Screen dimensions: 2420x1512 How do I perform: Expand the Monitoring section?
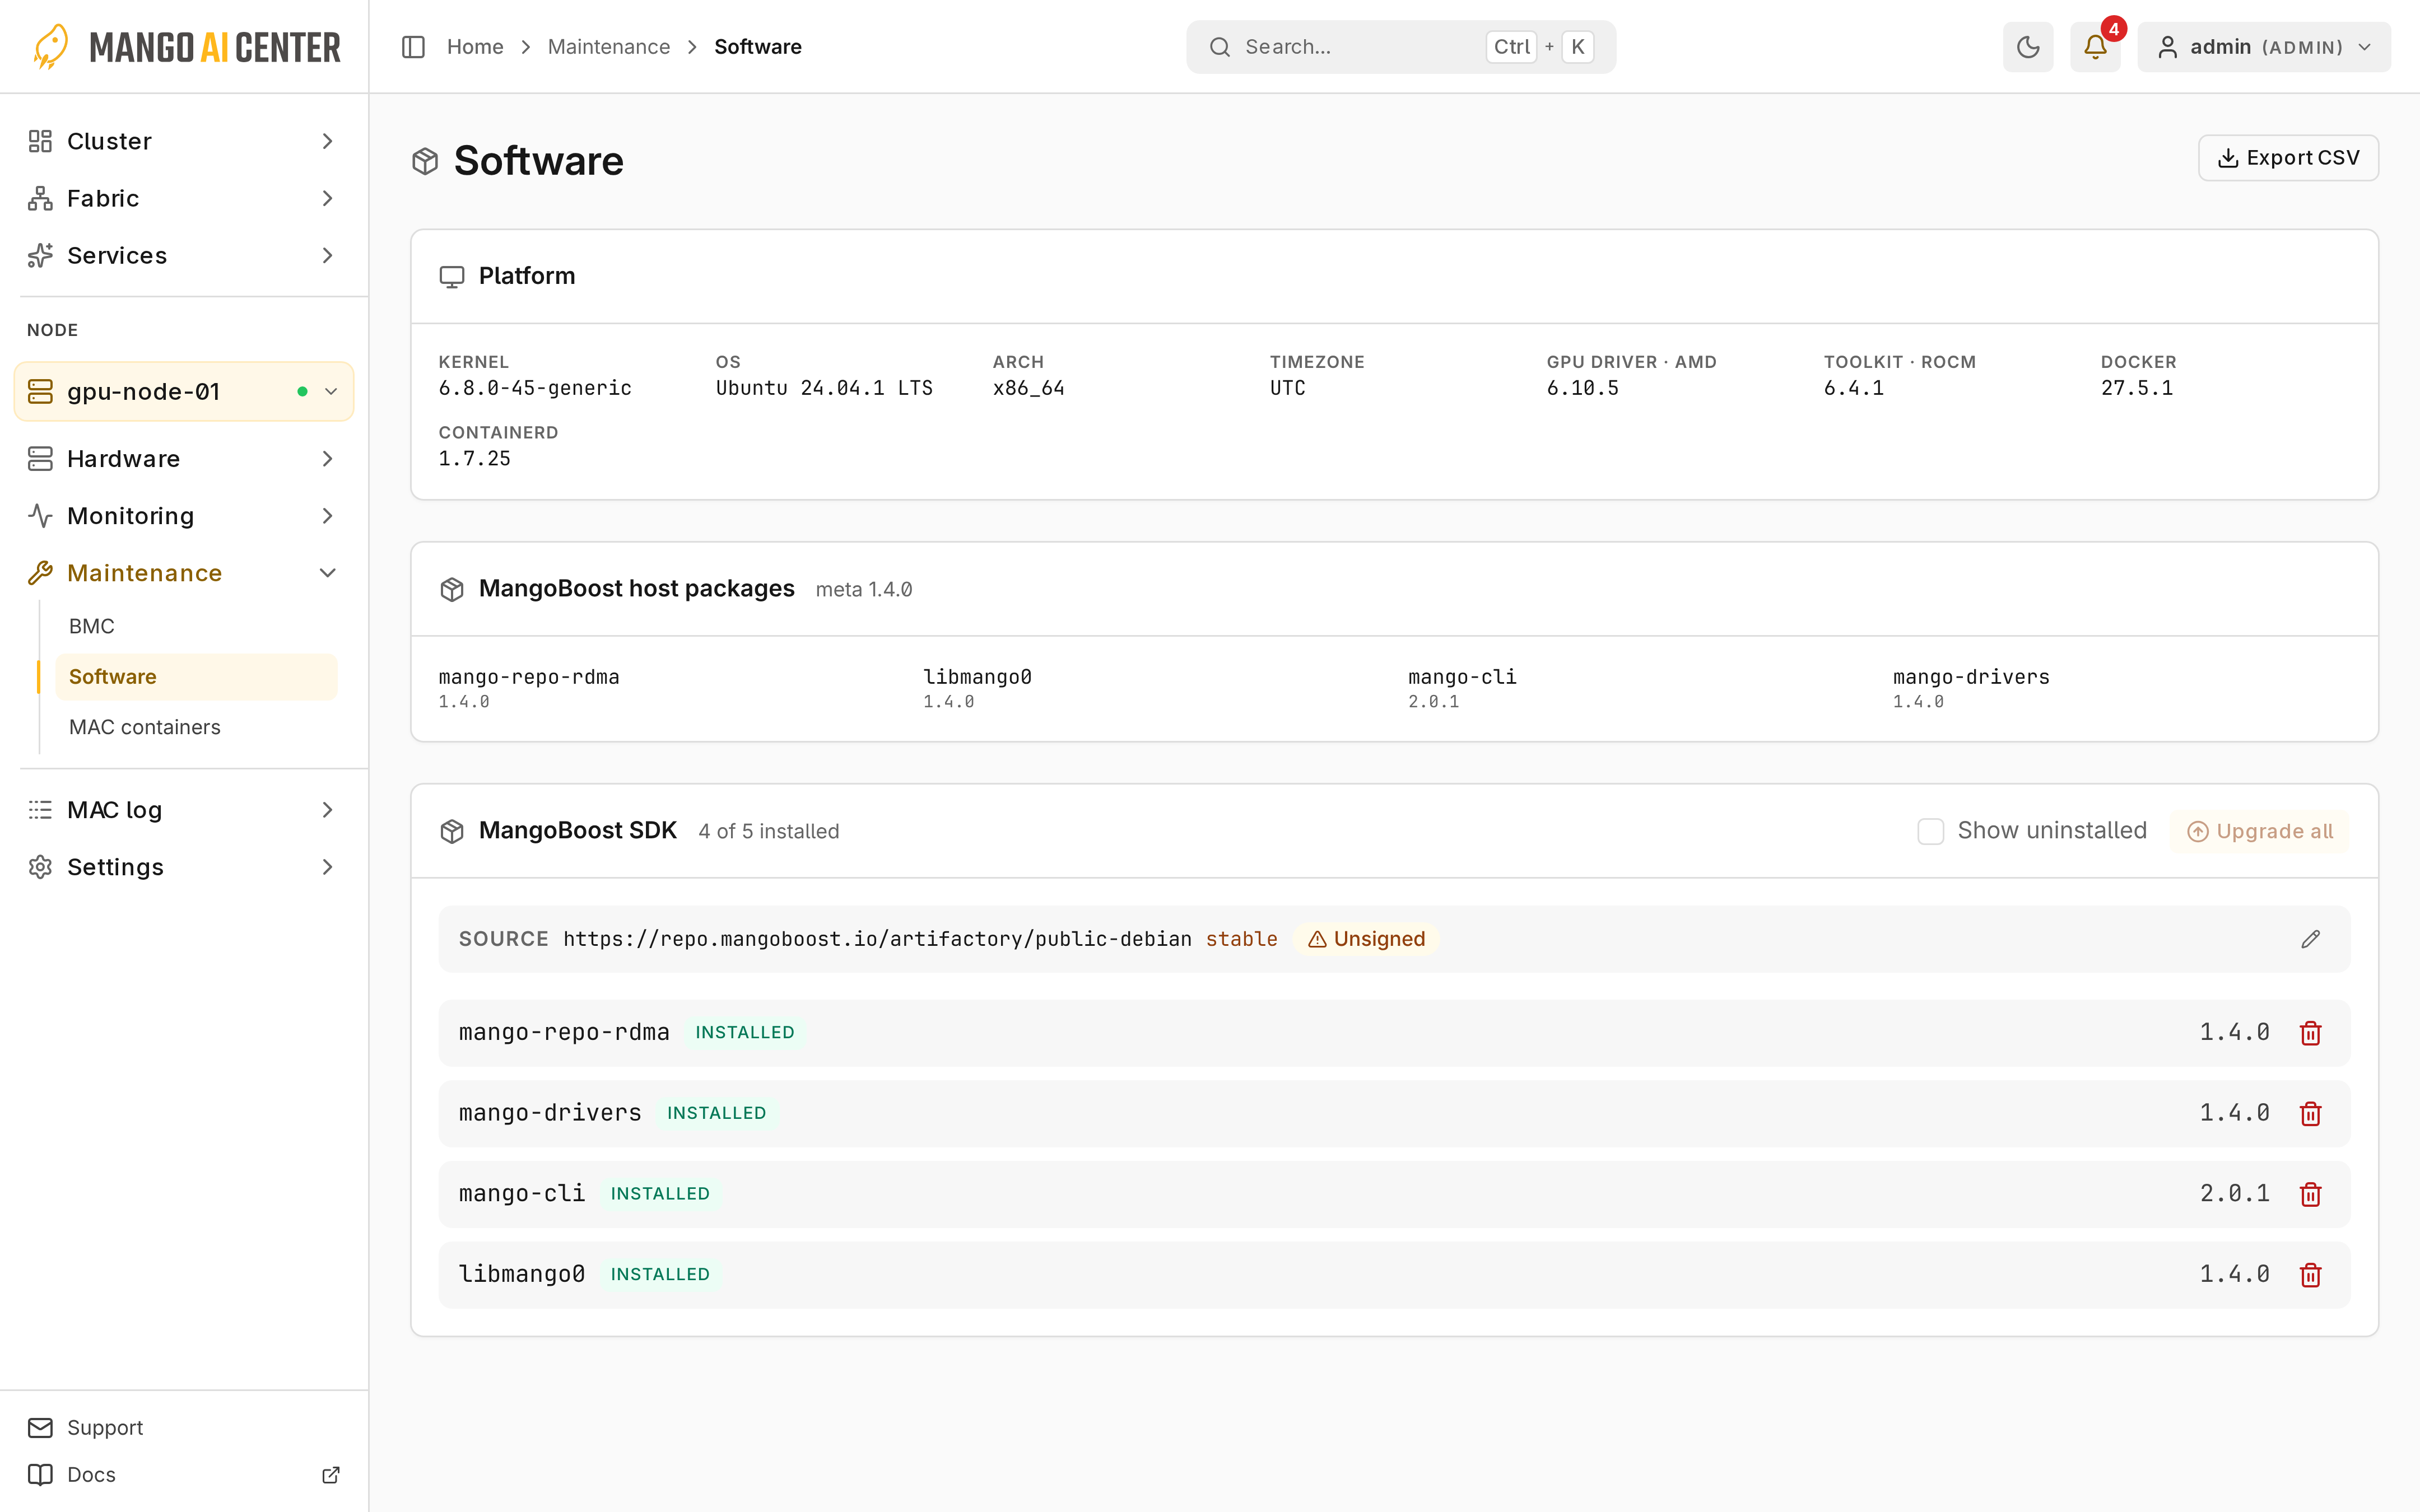[x=184, y=515]
